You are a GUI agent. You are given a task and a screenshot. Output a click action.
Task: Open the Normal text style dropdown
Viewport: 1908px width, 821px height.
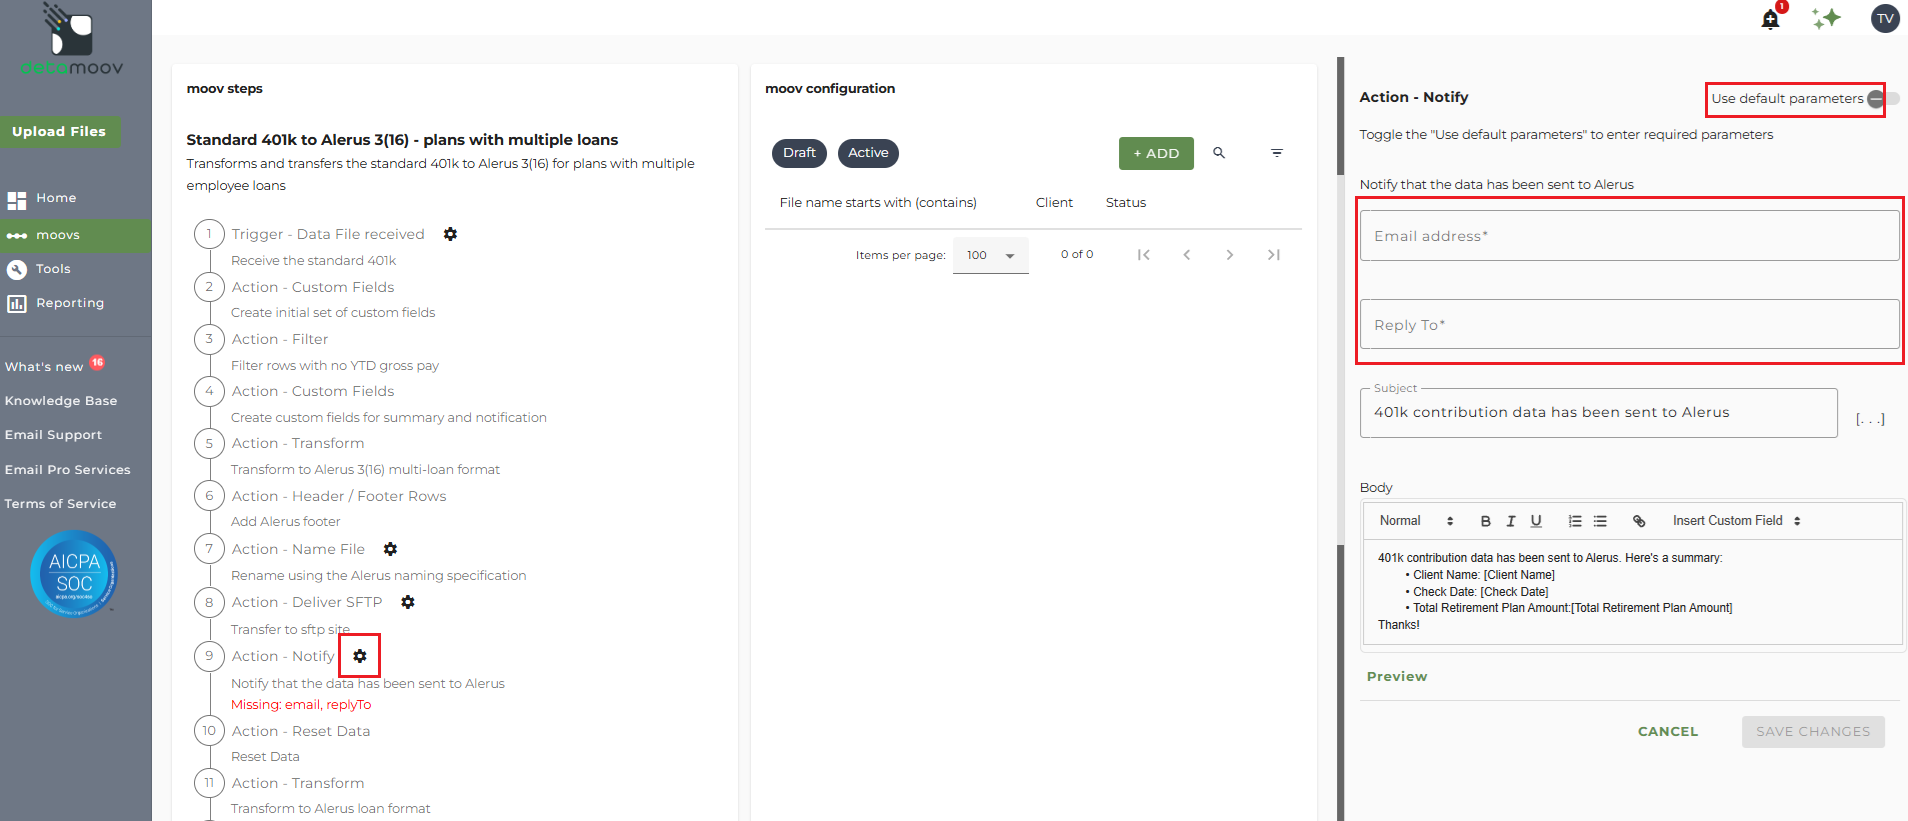(x=1416, y=521)
